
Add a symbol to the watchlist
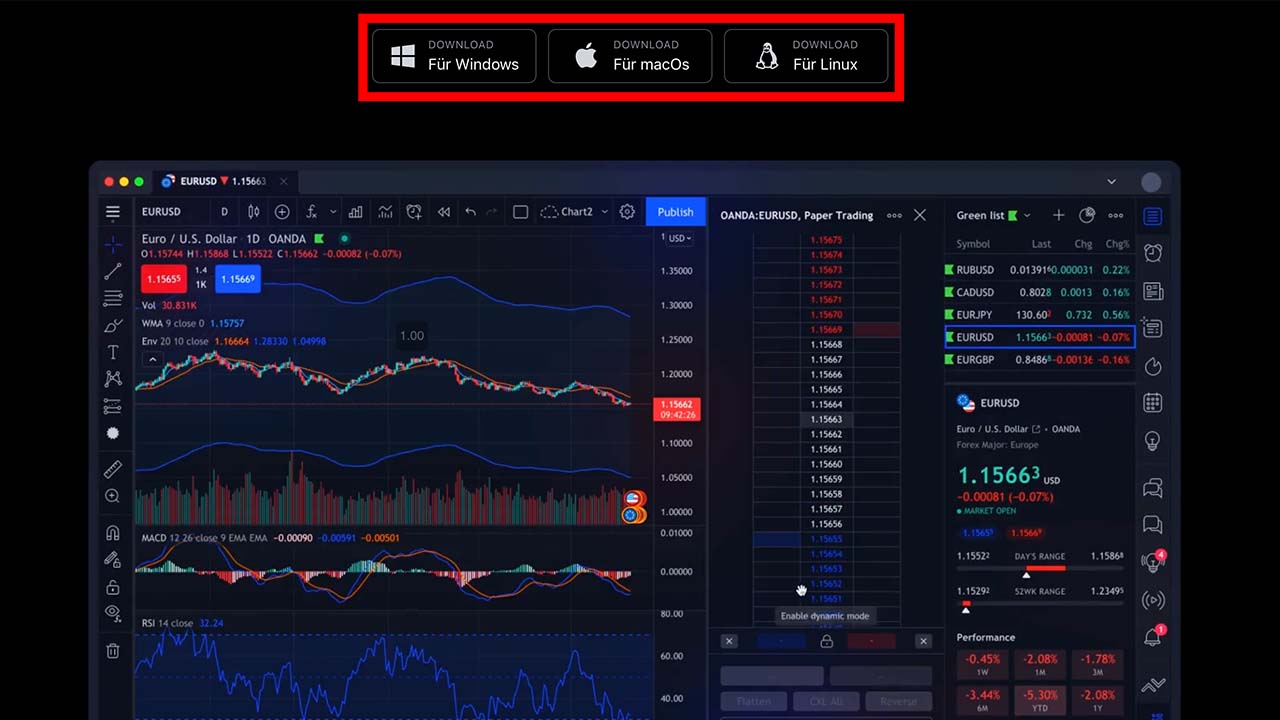(x=1058, y=215)
